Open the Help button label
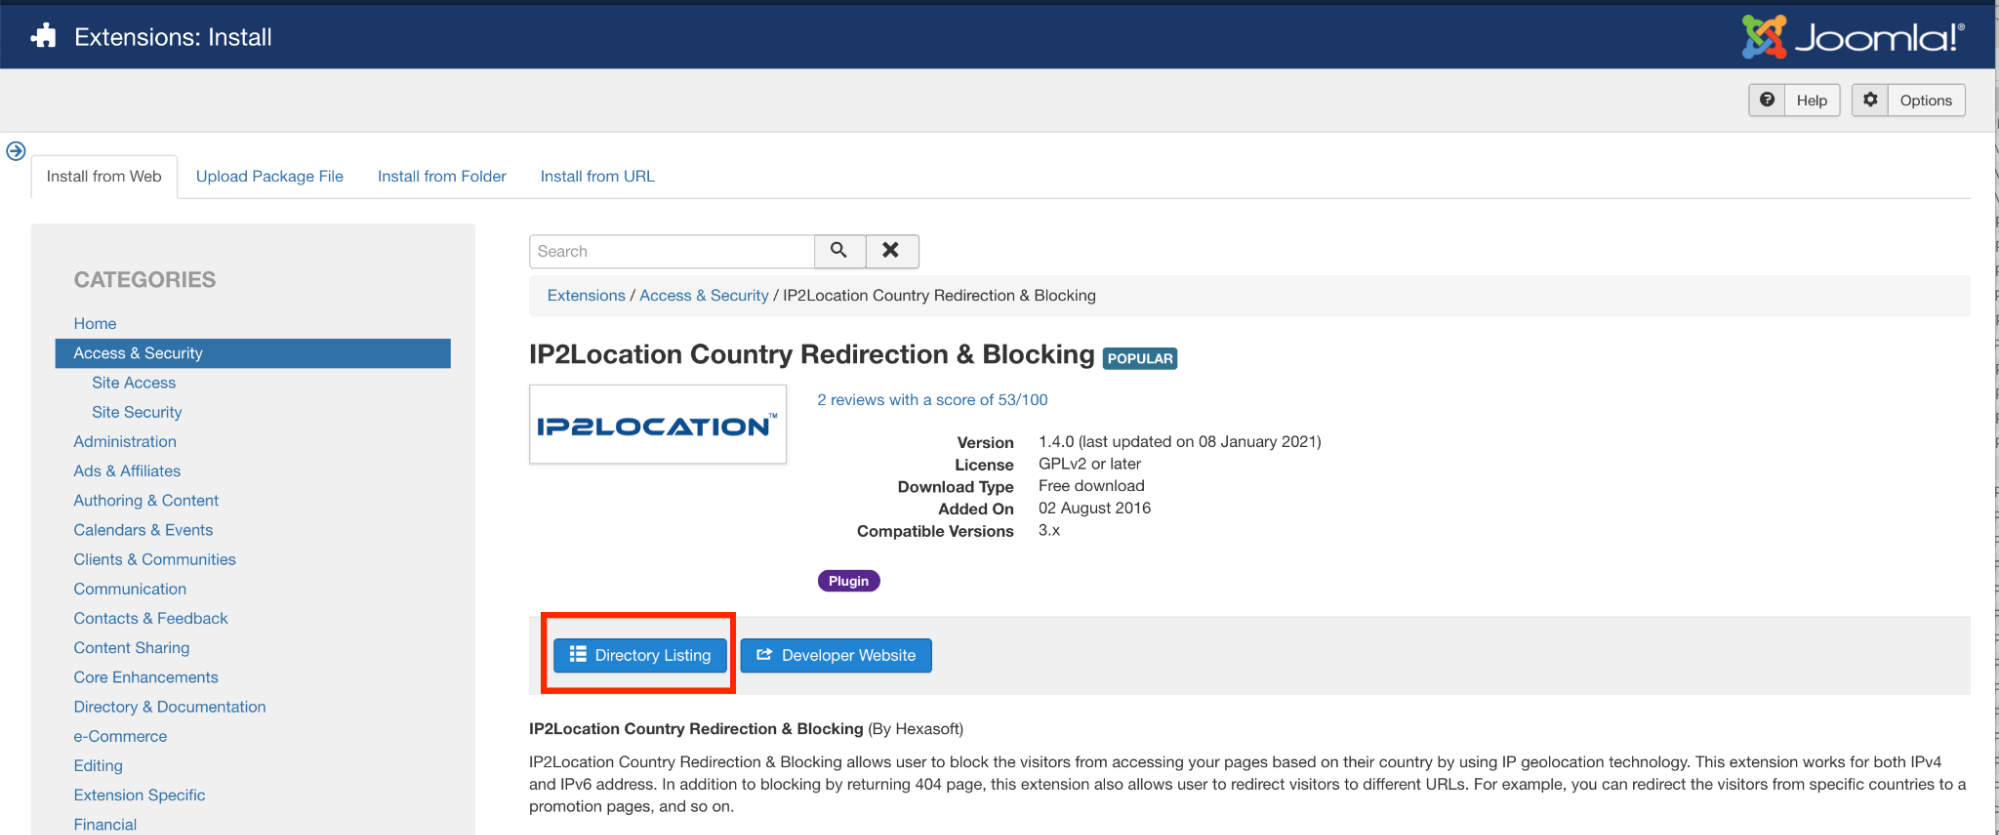The width and height of the screenshot is (1999, 835). (1811, 100)
